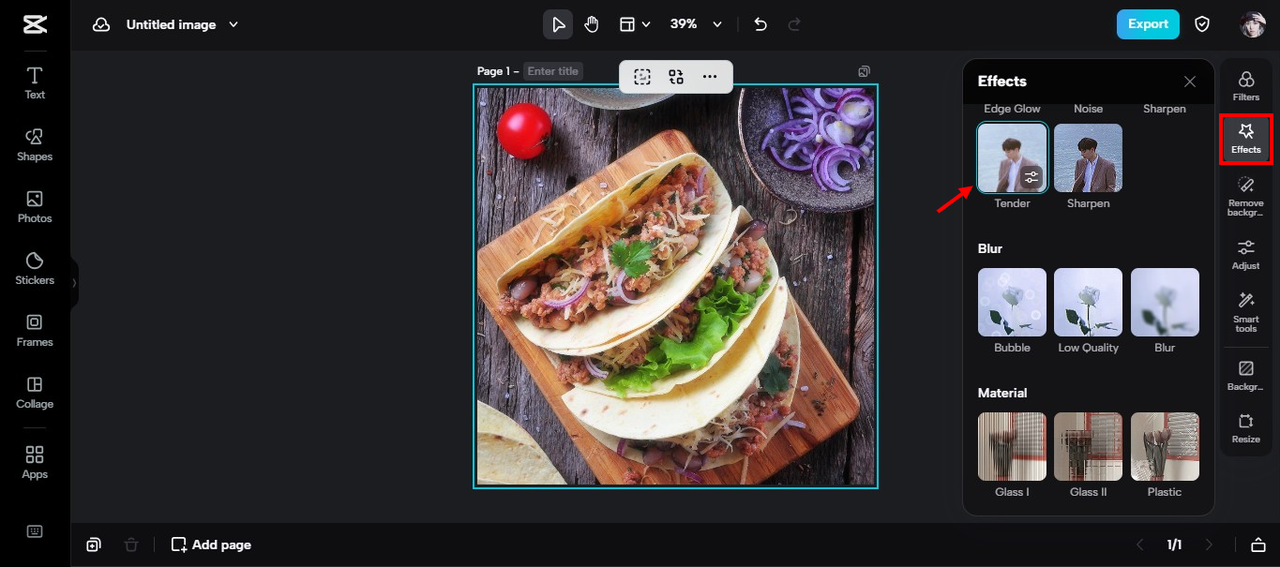Apply the Tender effect thumbnail

[1012, 158]
